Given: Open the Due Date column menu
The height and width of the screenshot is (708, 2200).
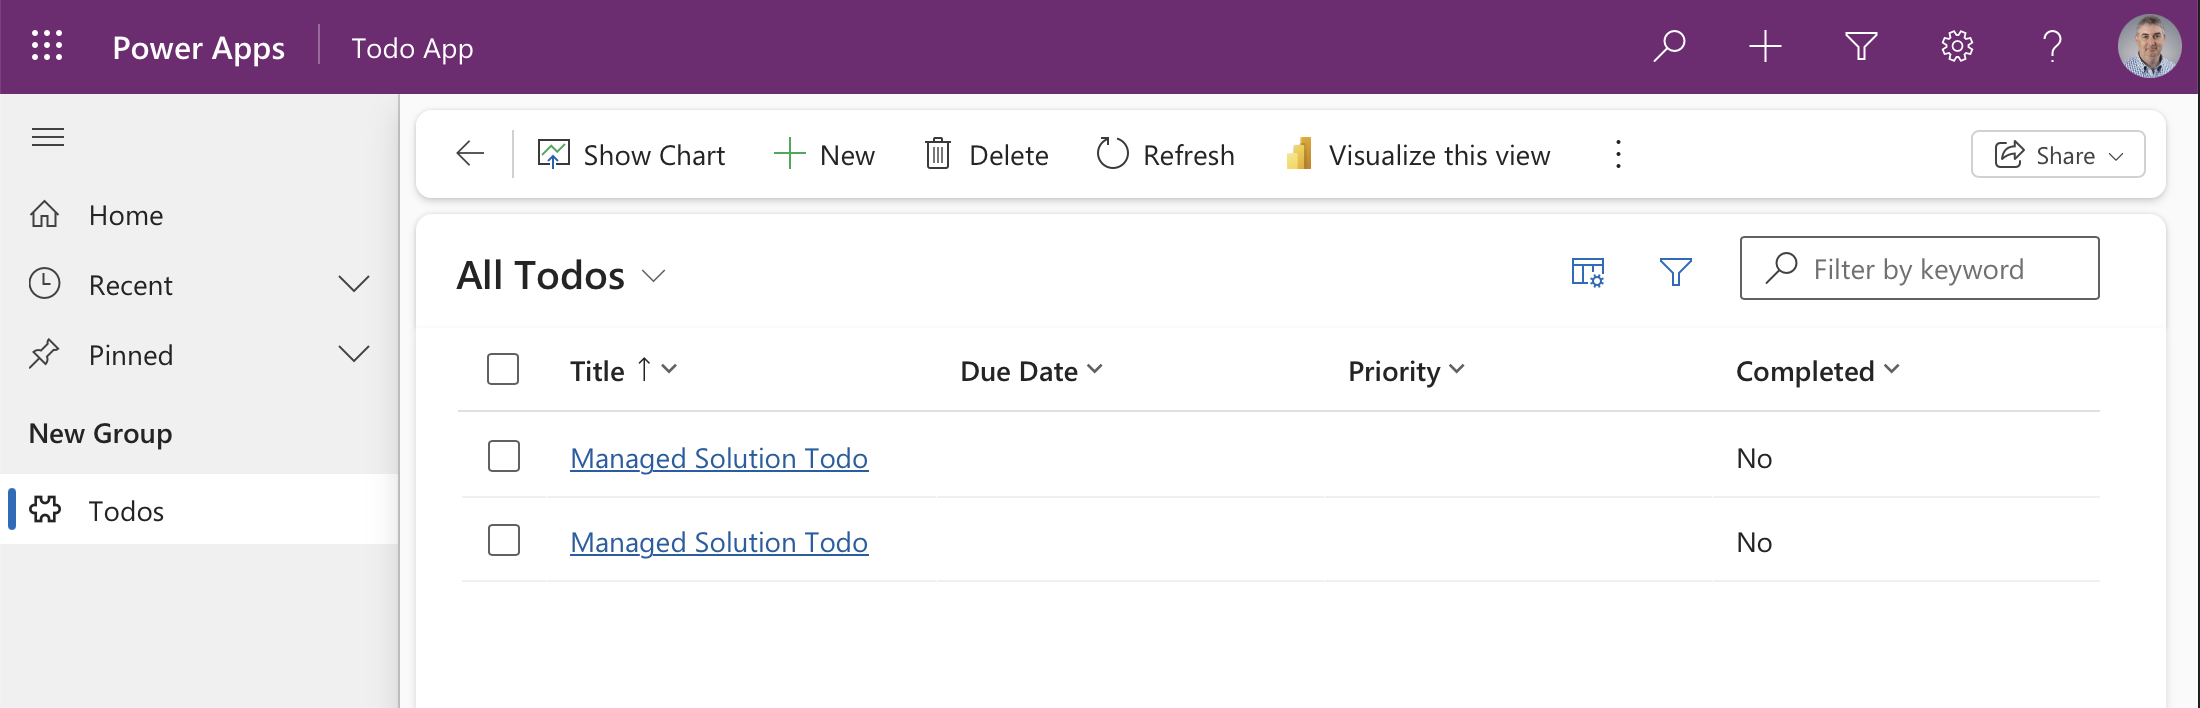Looking at the screenshot, I should (1032, 371).
